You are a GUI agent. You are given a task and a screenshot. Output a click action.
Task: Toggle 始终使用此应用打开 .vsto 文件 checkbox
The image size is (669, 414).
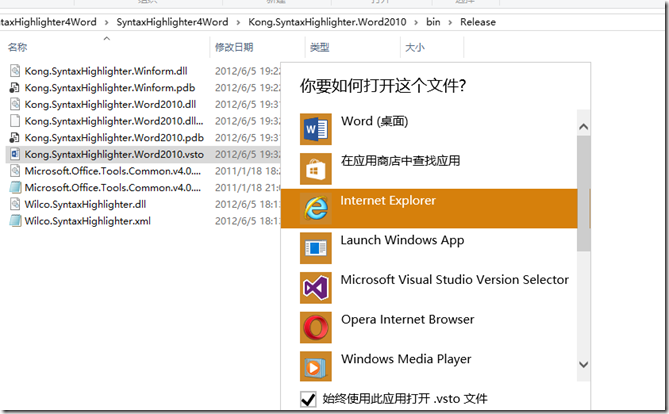[308, 399]
